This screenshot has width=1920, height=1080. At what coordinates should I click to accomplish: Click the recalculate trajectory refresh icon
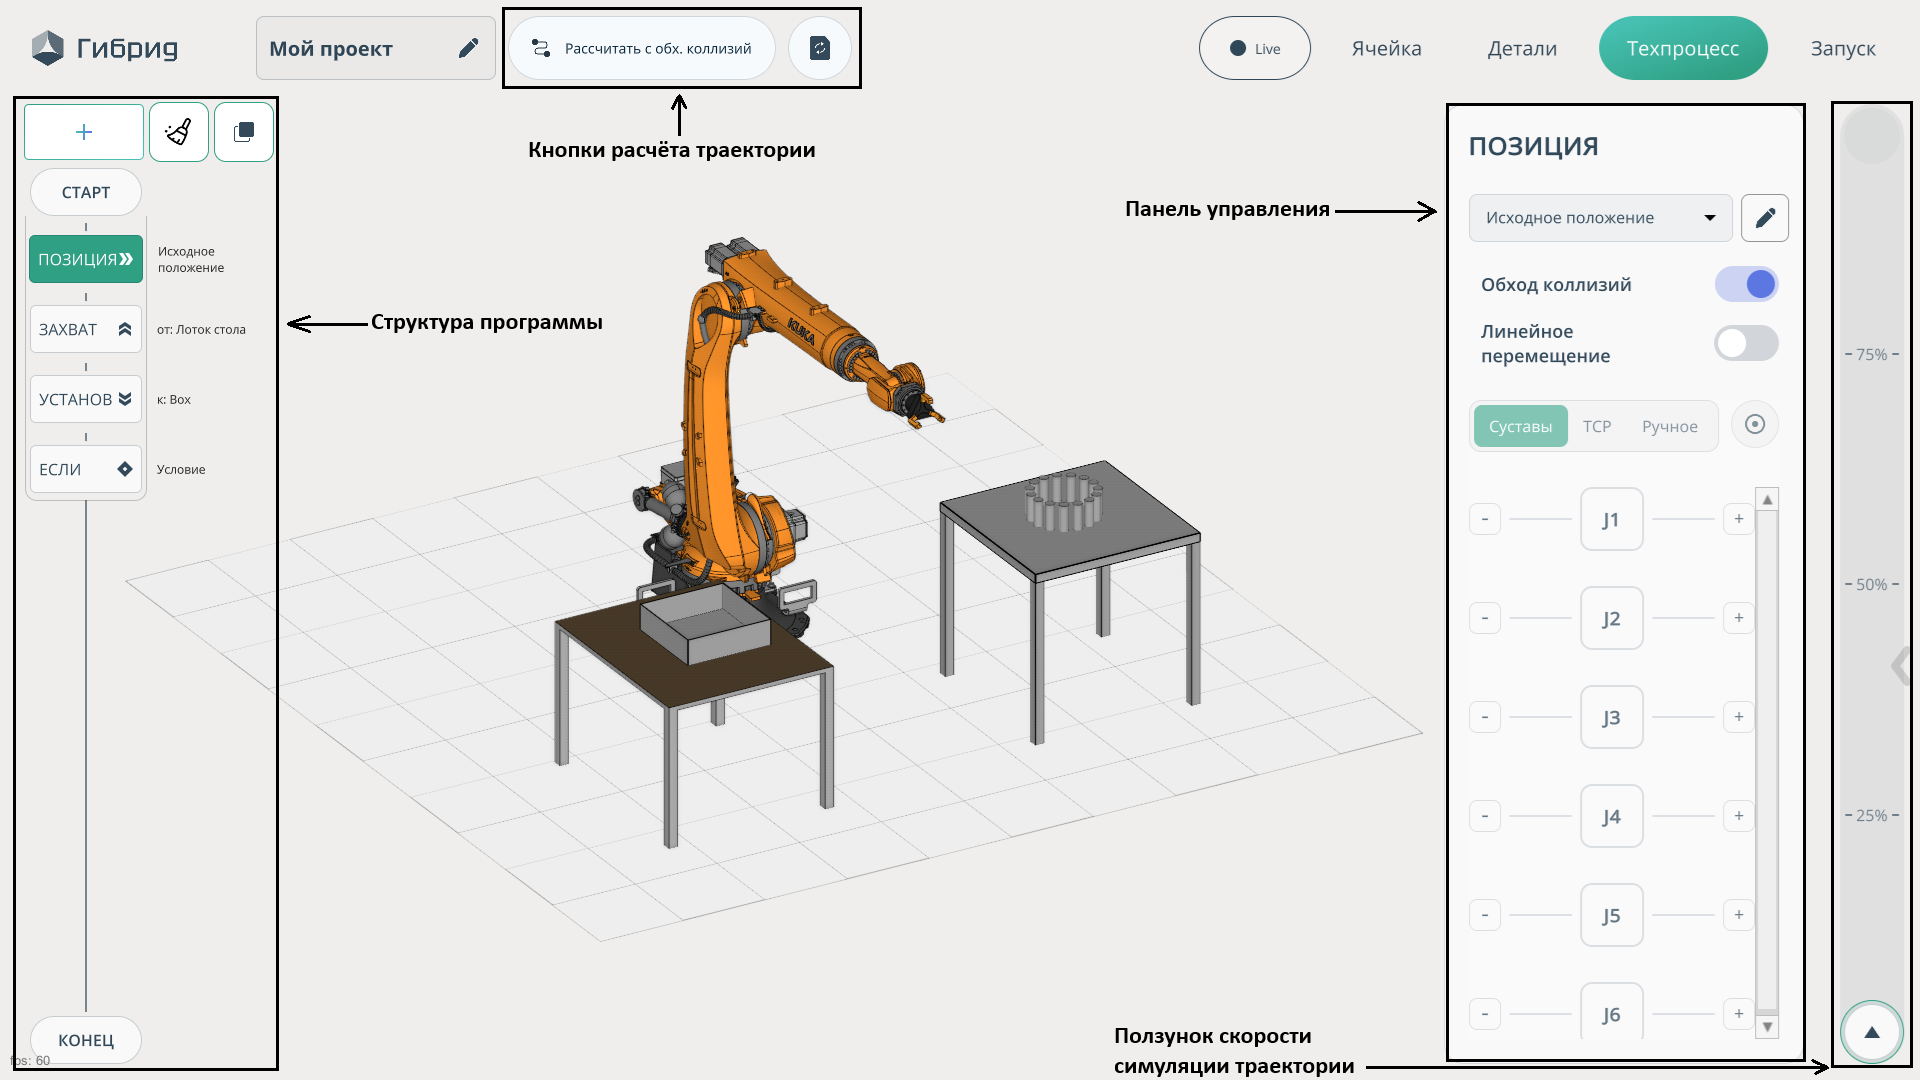(819, 48)
